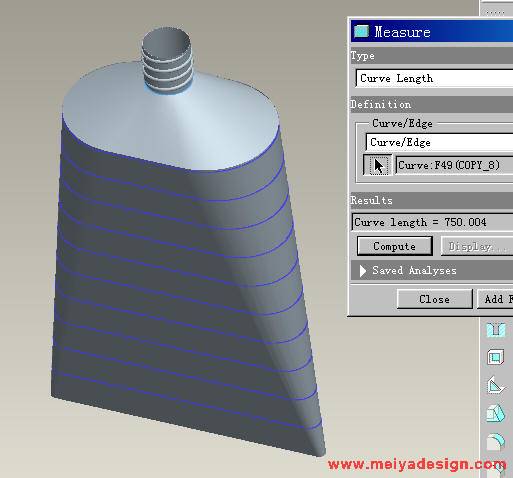Image resolution: width=513 pixels, height=478 pixels.
Task: Activate the curve selection arrow button
Action: (378, 165)
